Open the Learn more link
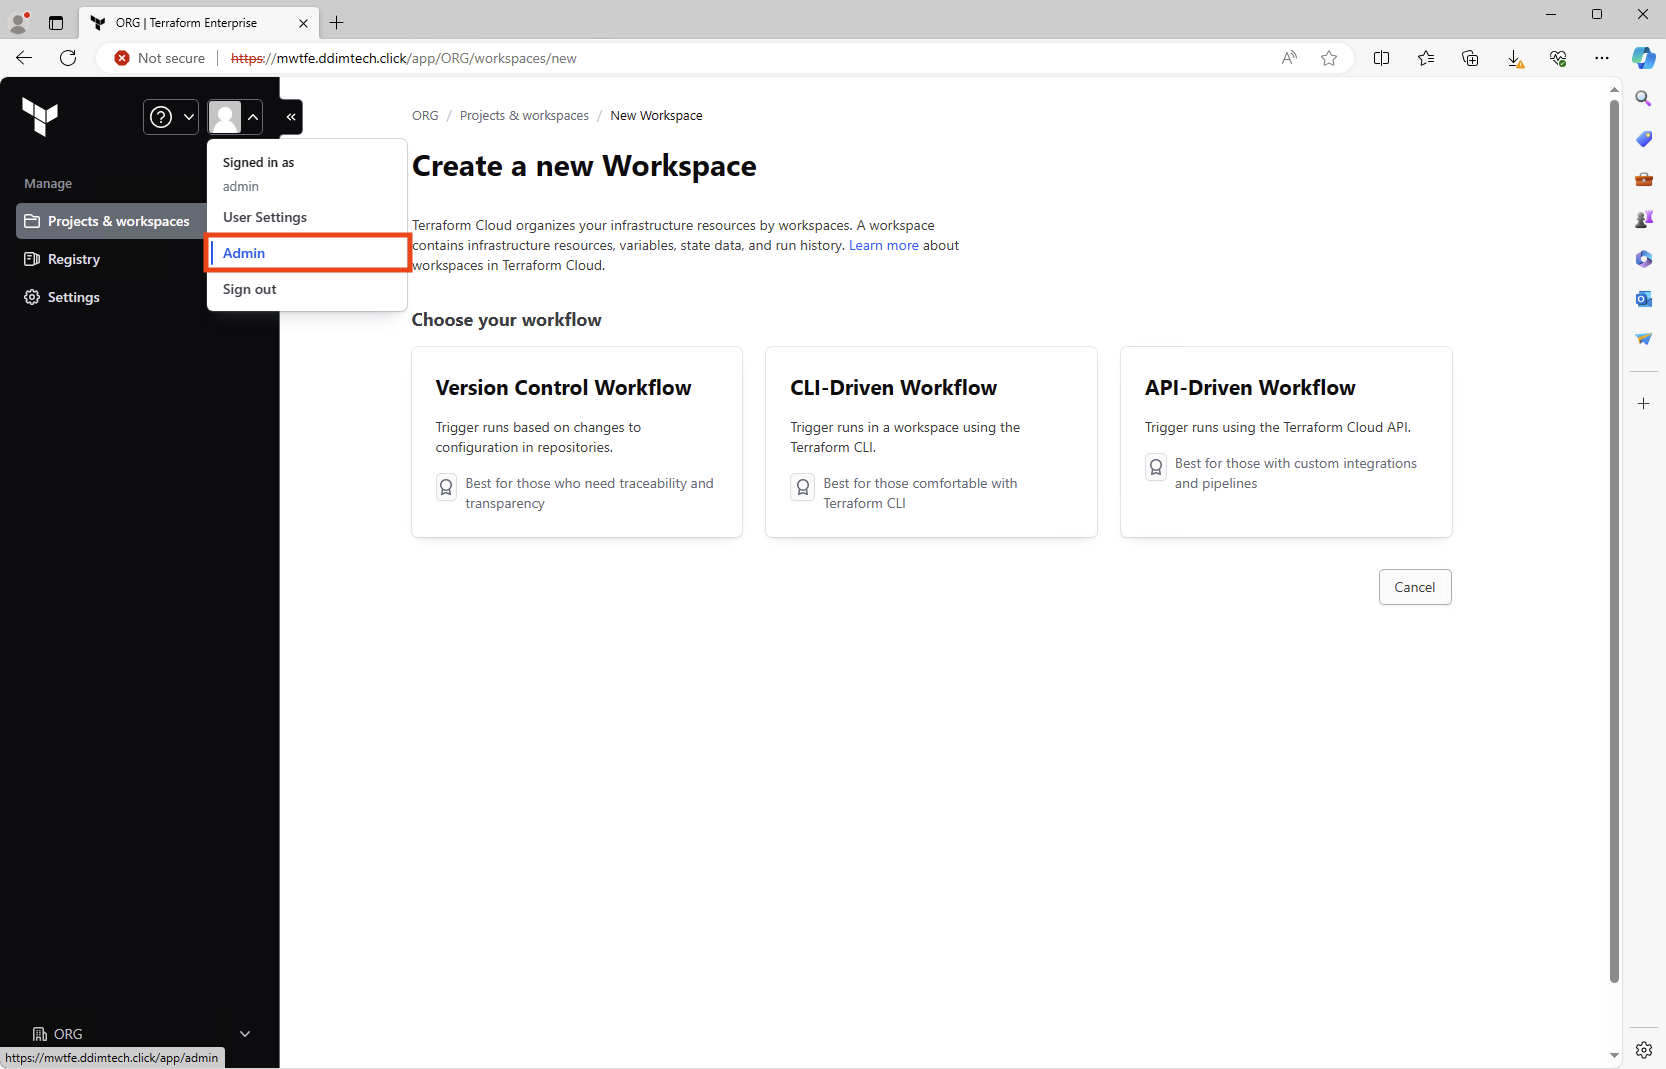1666x1069 pixels. coord(884,245)
